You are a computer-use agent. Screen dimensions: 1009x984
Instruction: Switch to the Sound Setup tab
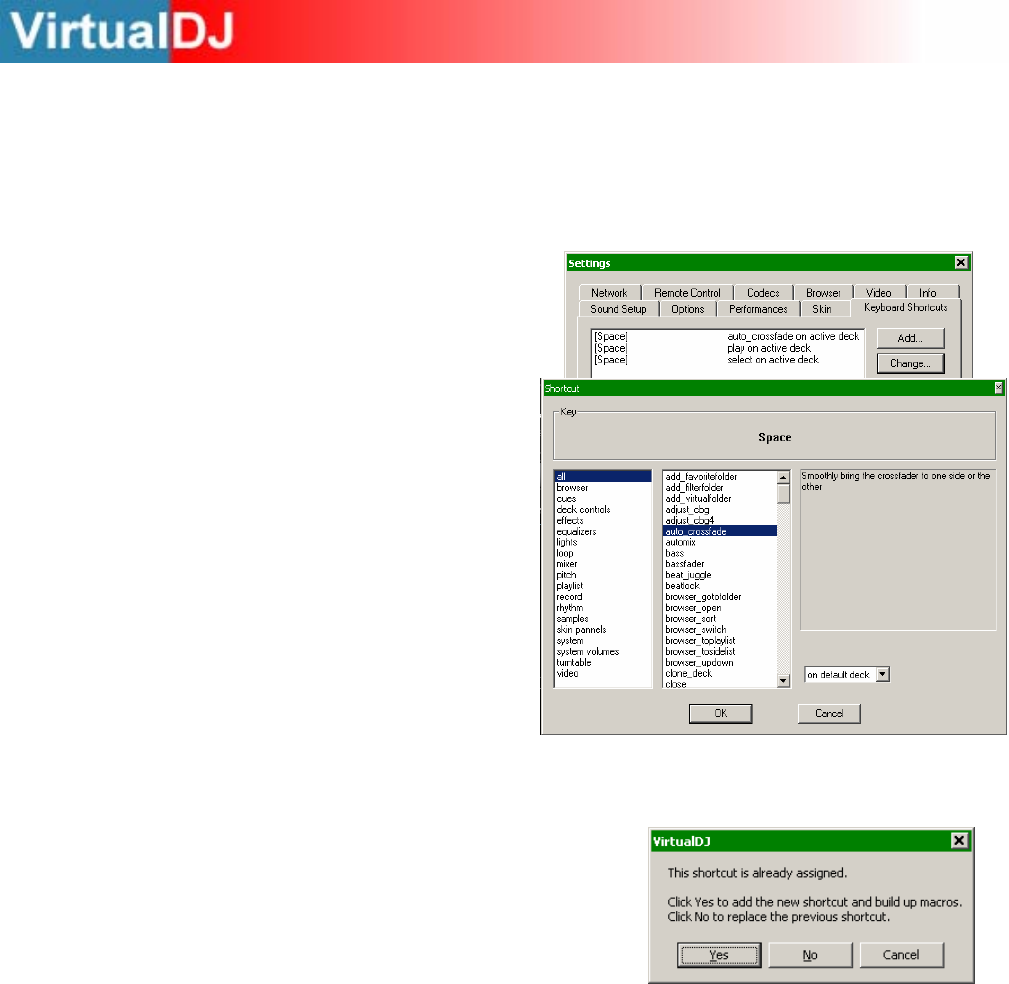pos(618,309)
